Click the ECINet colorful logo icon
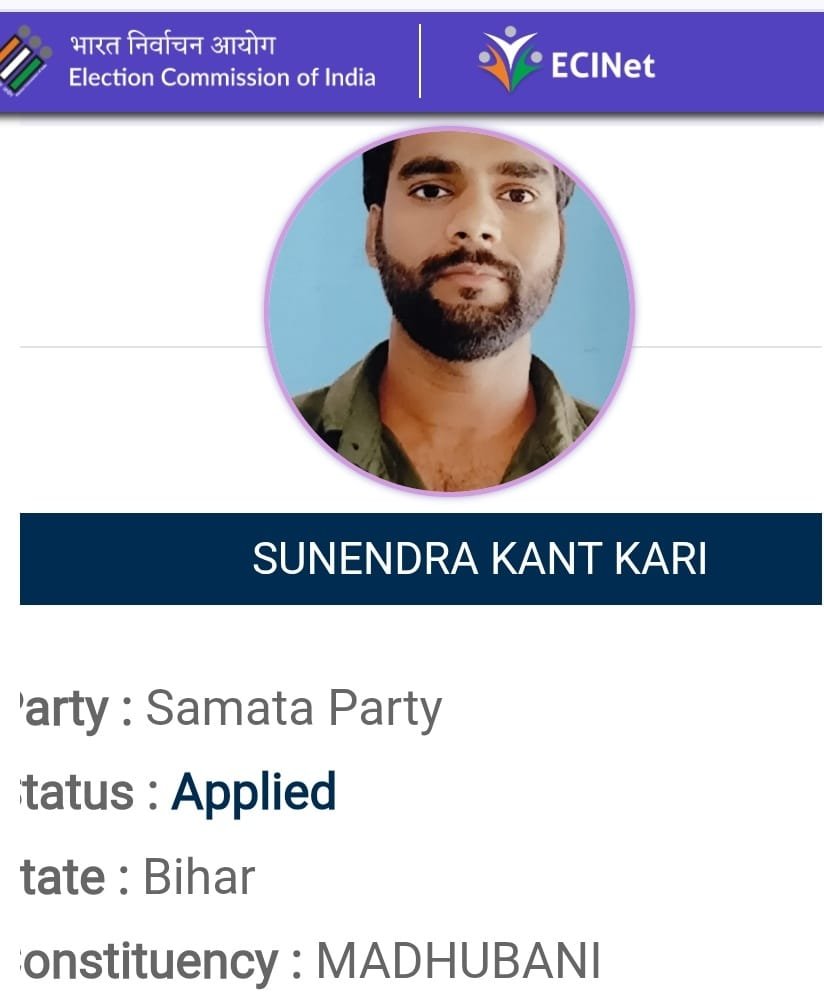 tap(509, 60)
